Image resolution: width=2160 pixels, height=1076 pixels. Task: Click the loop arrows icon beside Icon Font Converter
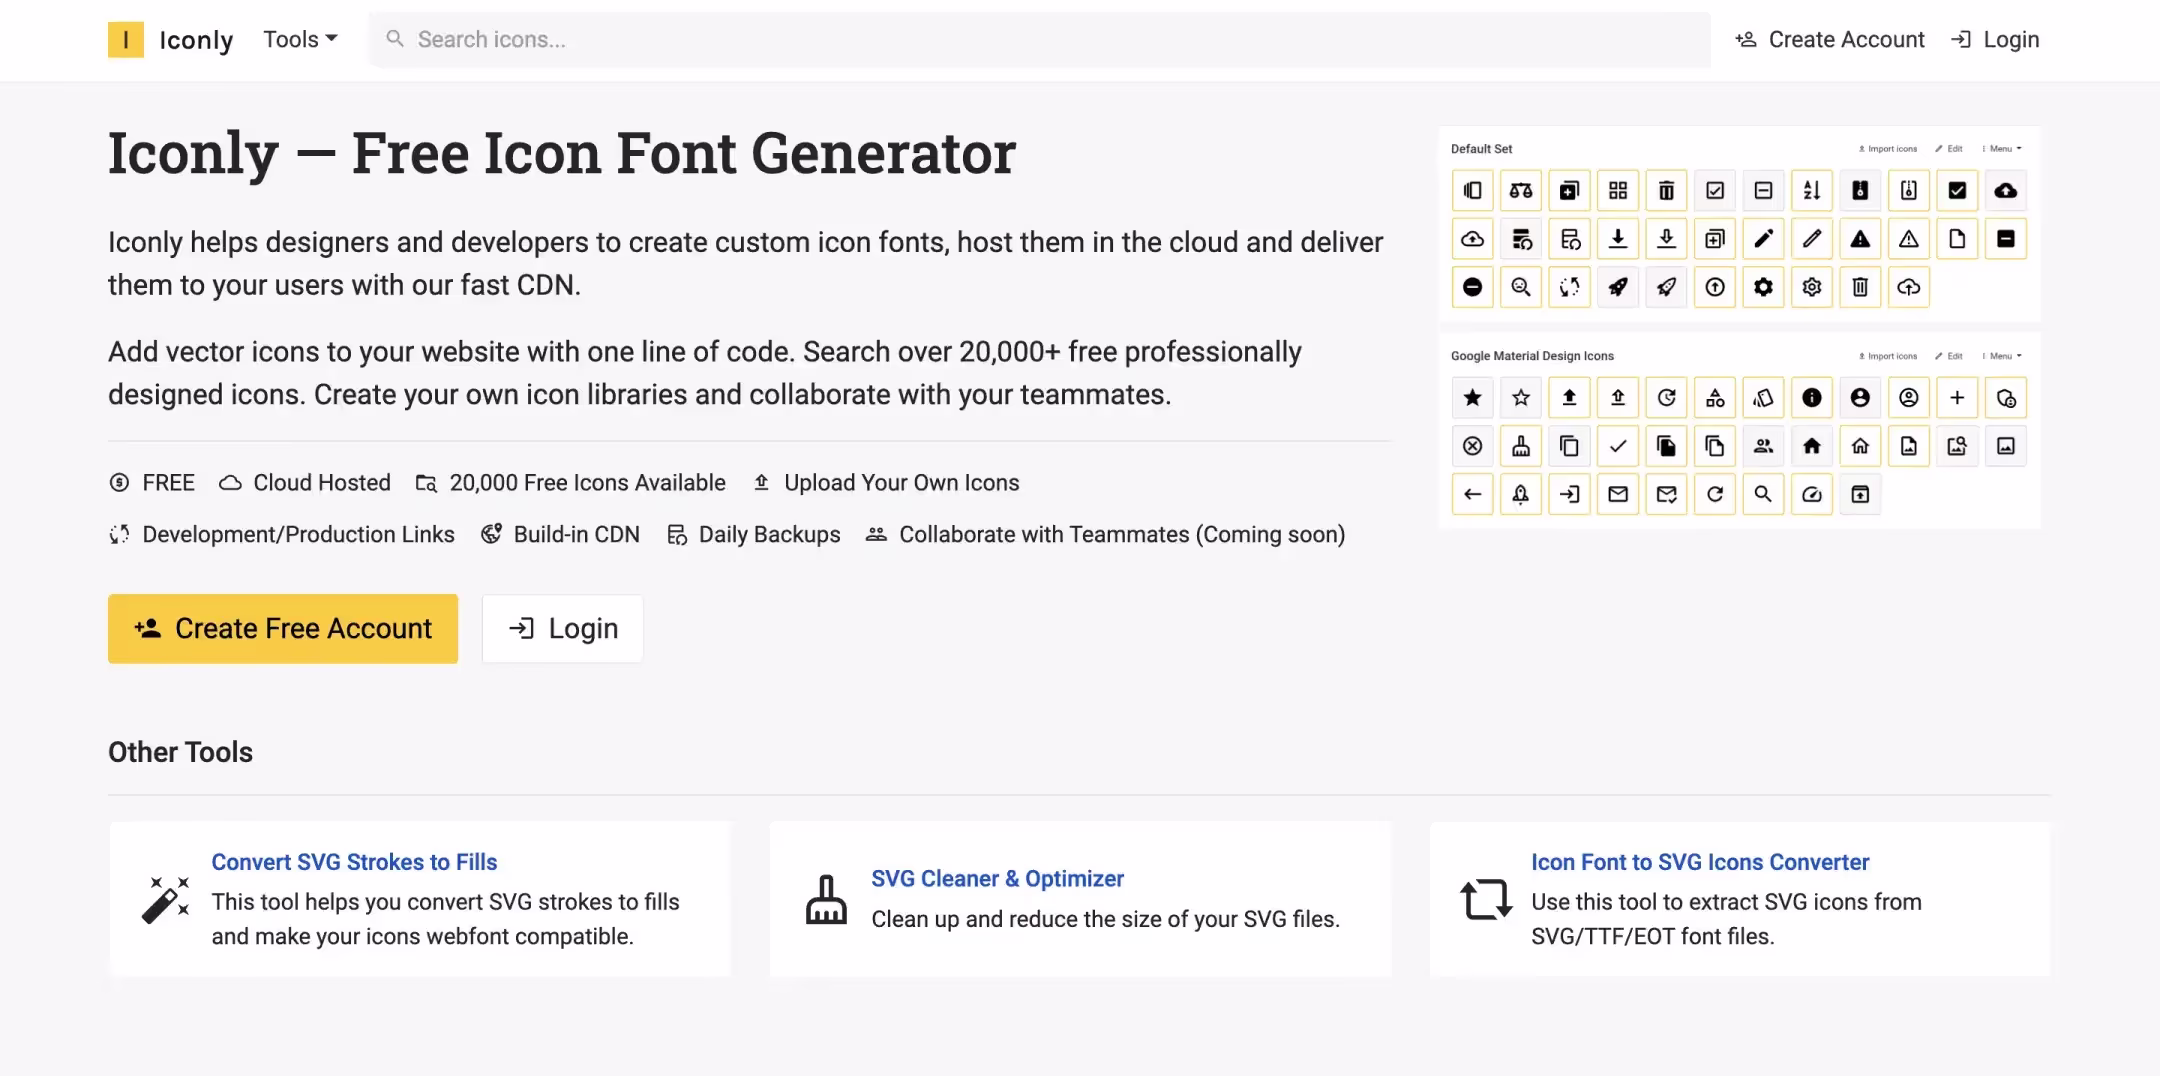(x=1485, y=899)
